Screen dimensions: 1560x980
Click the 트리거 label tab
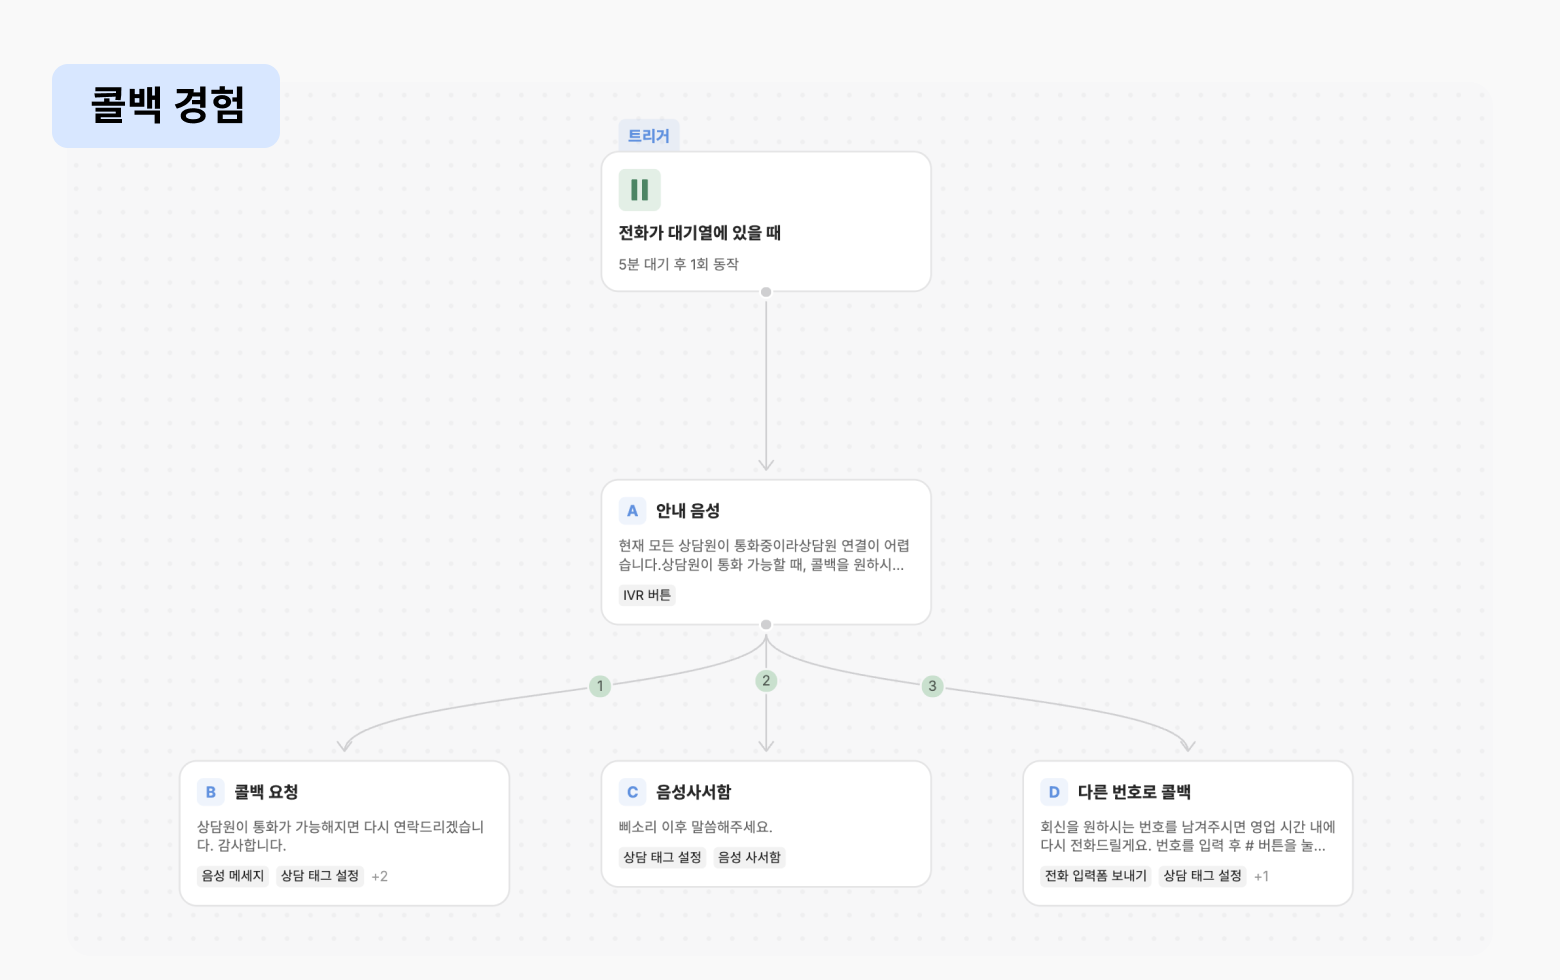point(649,136)
